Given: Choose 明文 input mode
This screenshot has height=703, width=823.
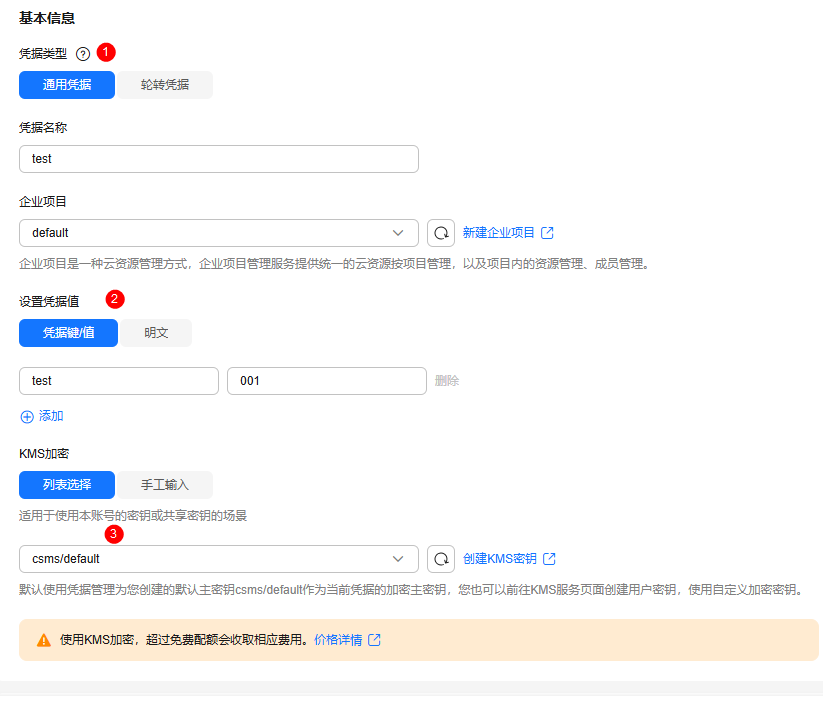Looking at the screenshot, I should coord(156,333).
